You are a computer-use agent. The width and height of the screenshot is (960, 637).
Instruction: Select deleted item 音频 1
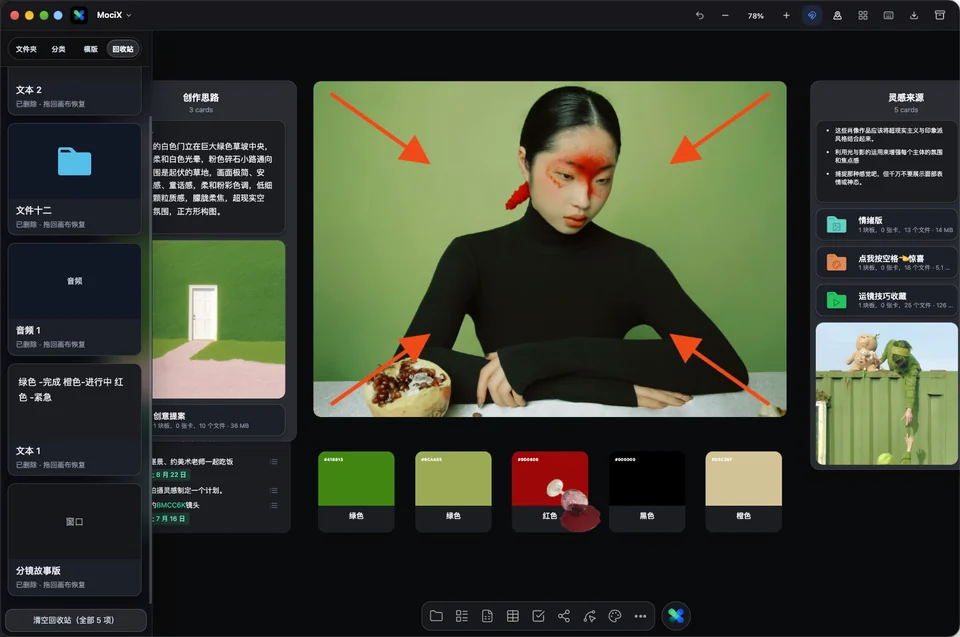75,299
